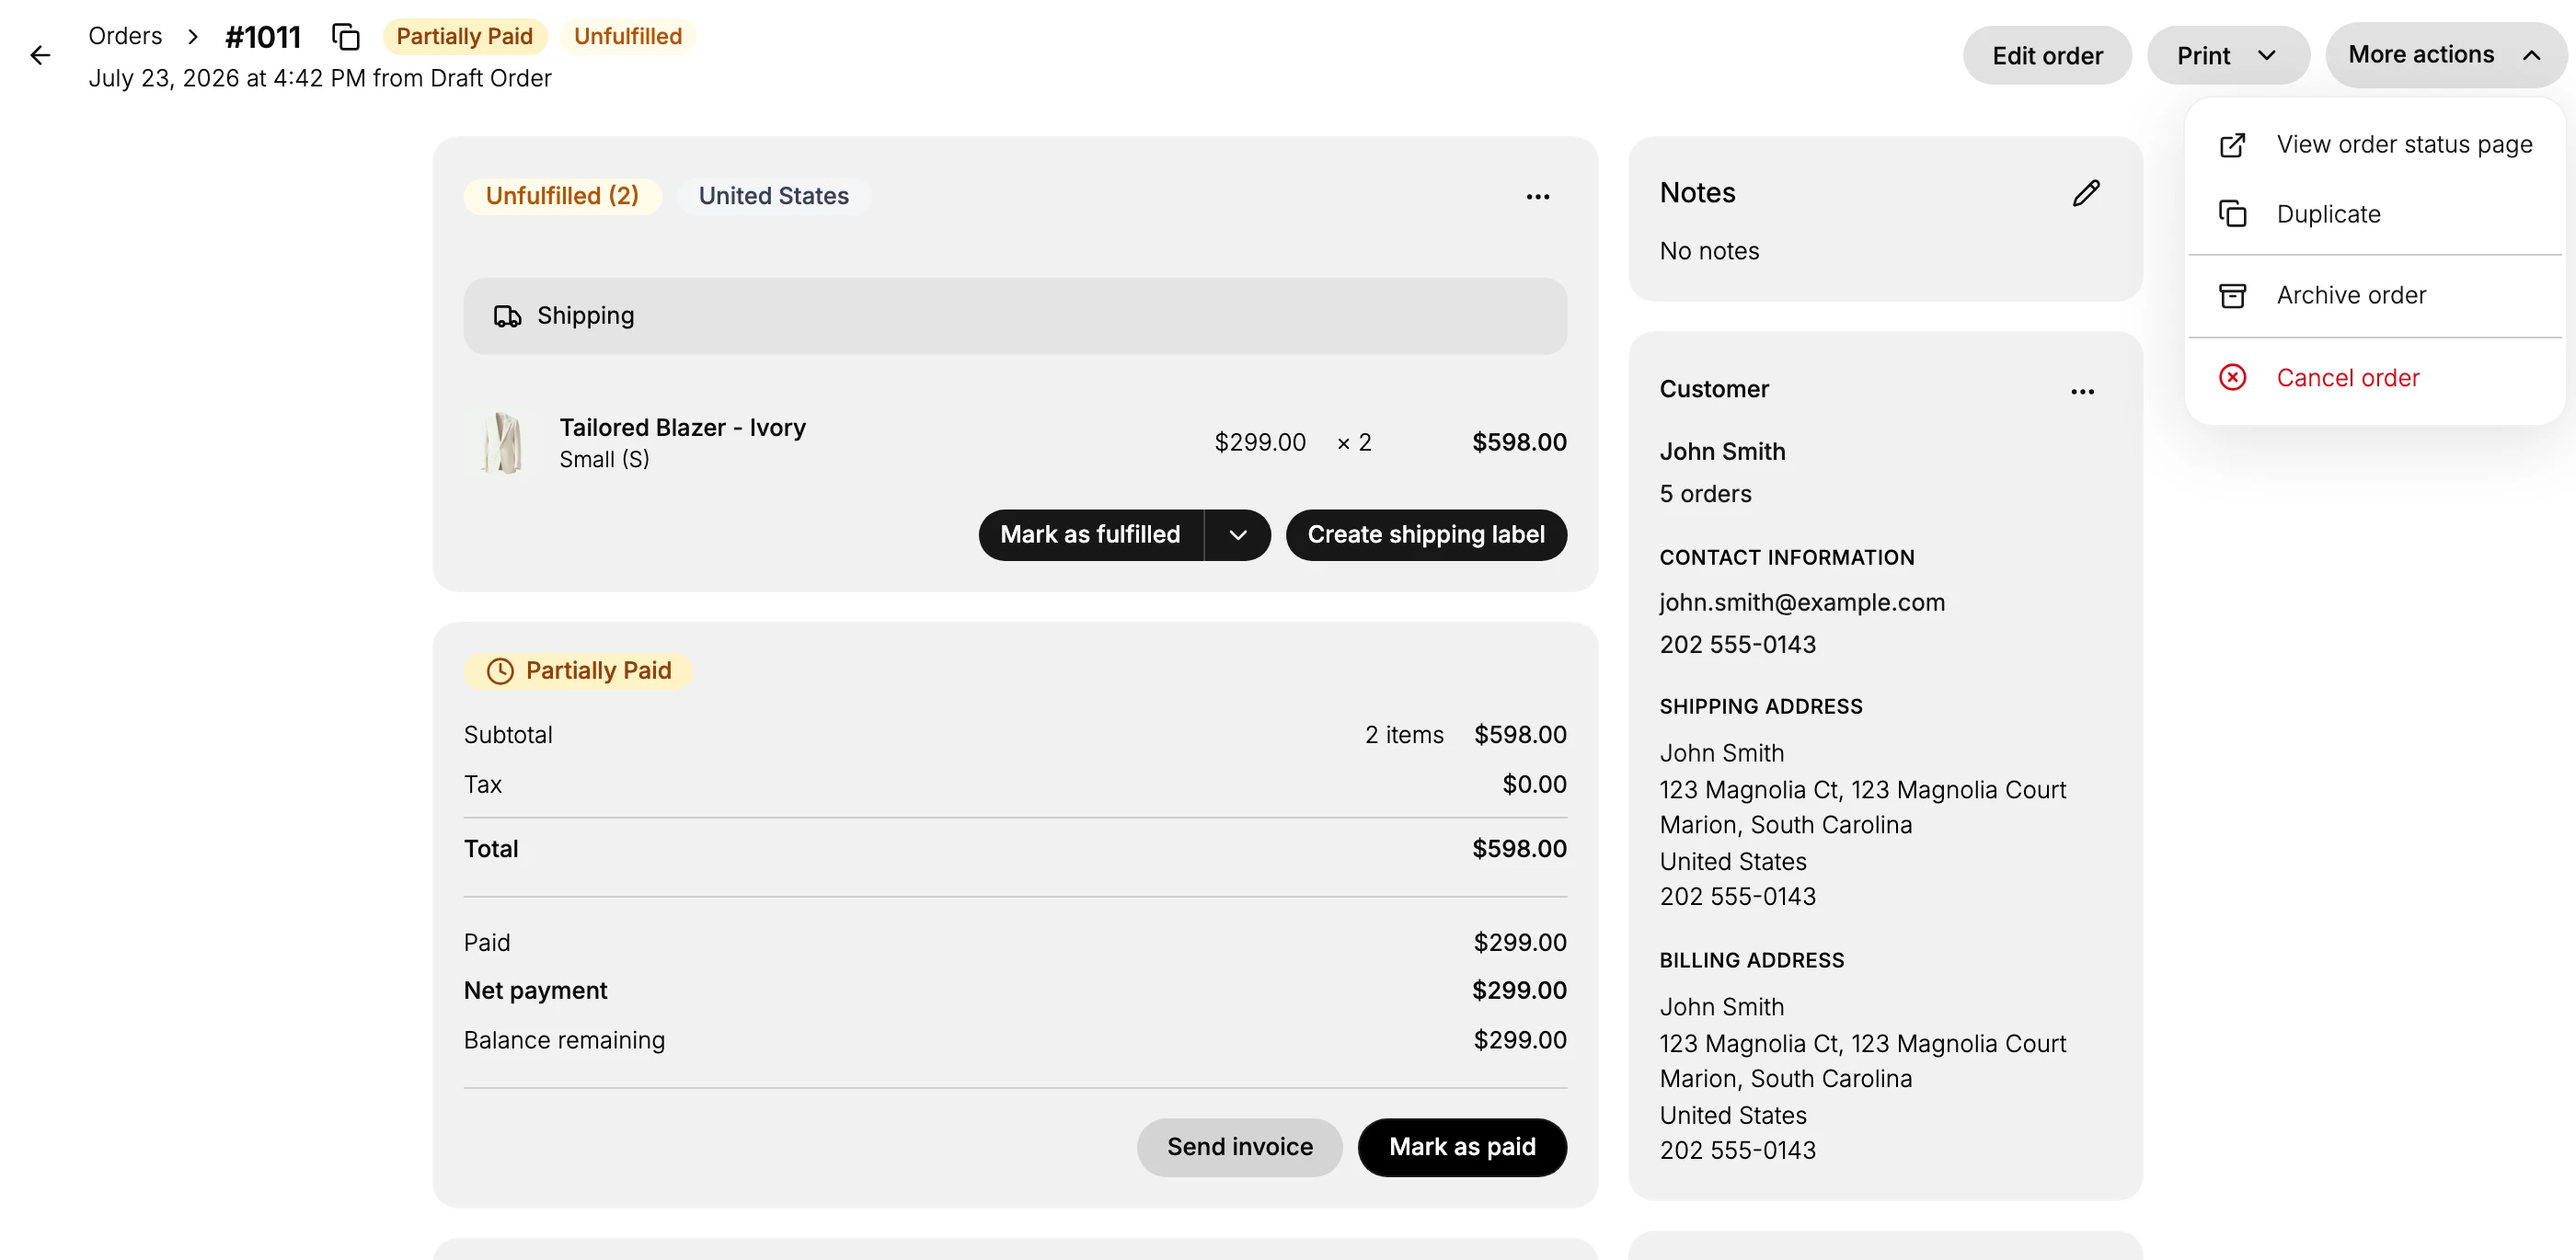
Task: Click Mark as fulfilled button
Action: pyautogui.click(x=1090, y=535)
